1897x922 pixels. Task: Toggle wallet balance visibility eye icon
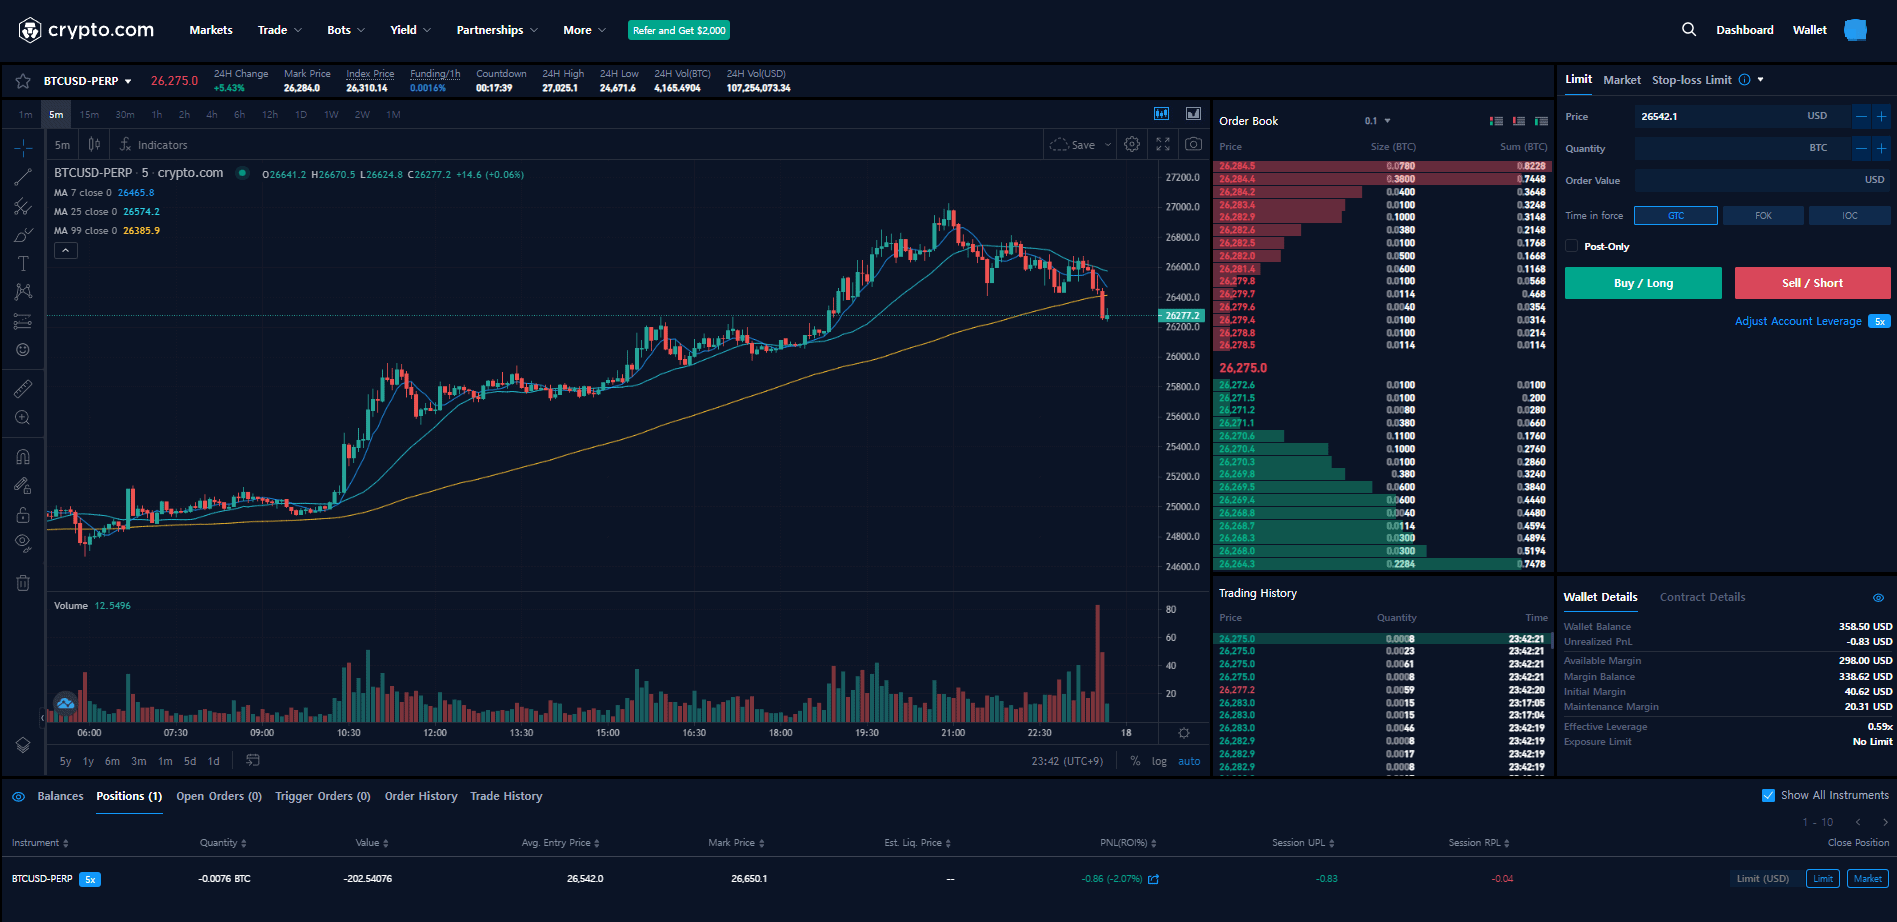pos(1878,598)
